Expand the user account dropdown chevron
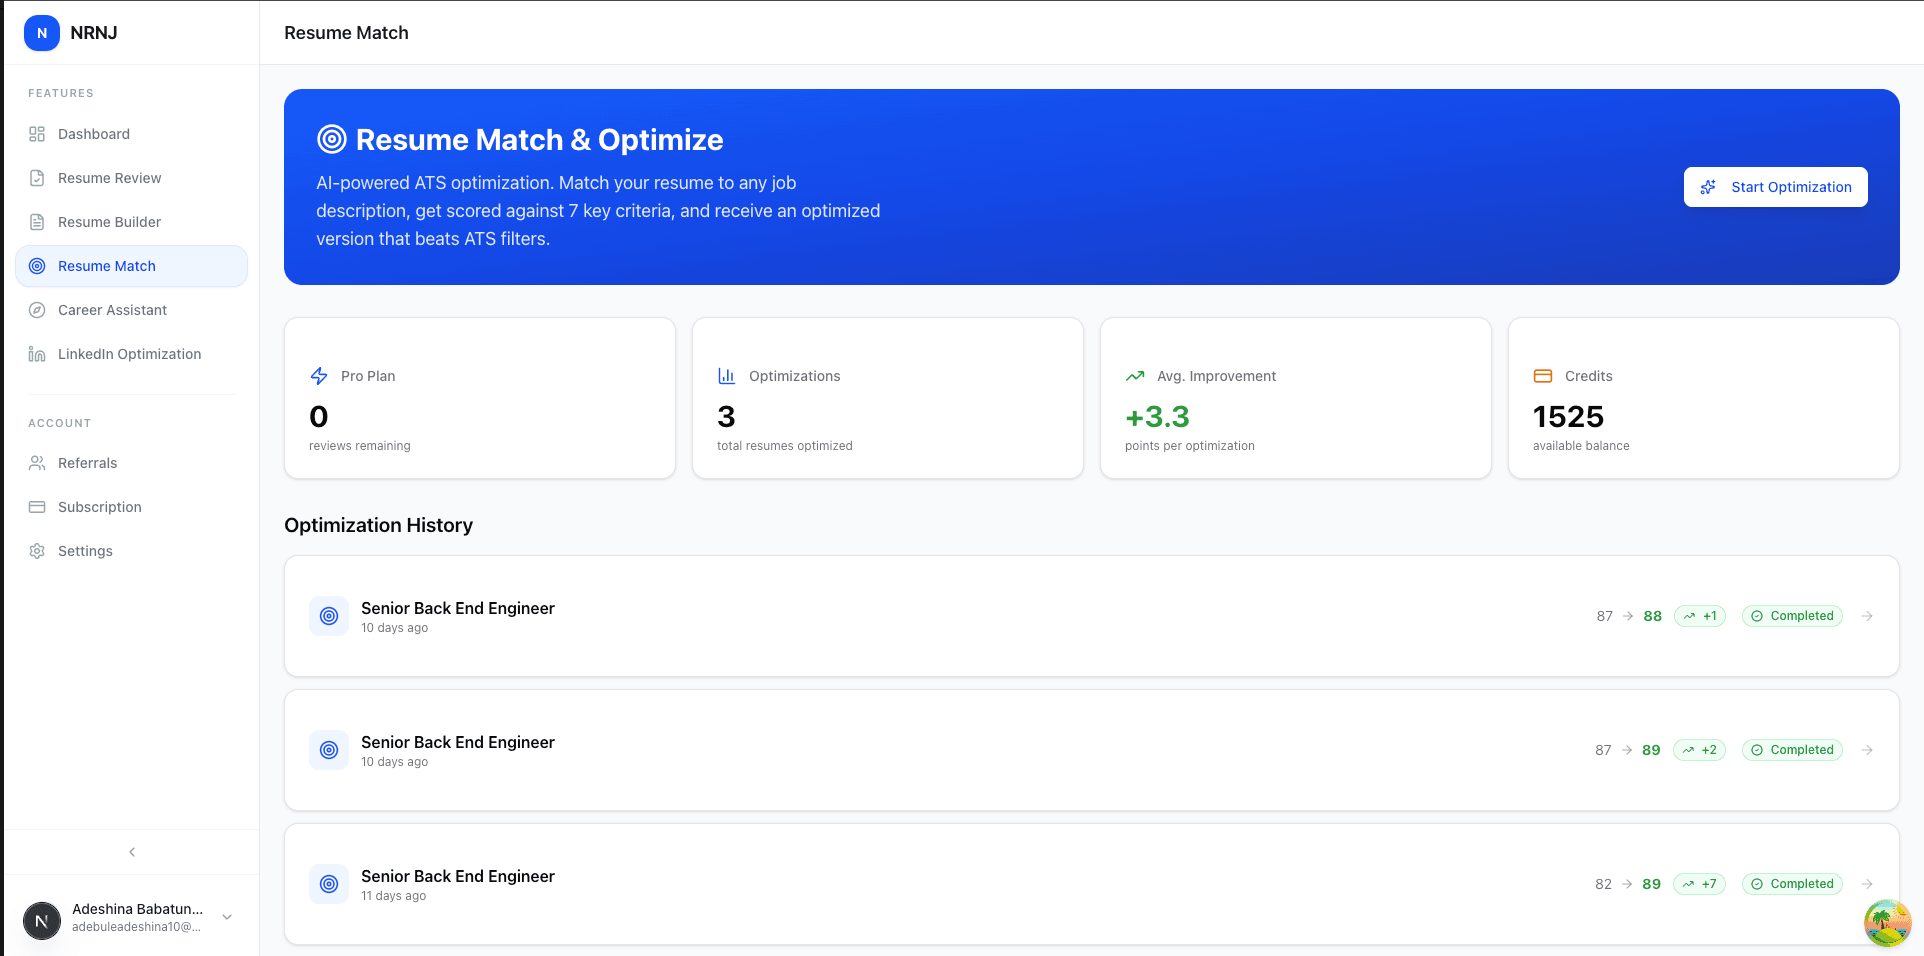This screenshot has height=956, width=1924. tap(227, 917)
